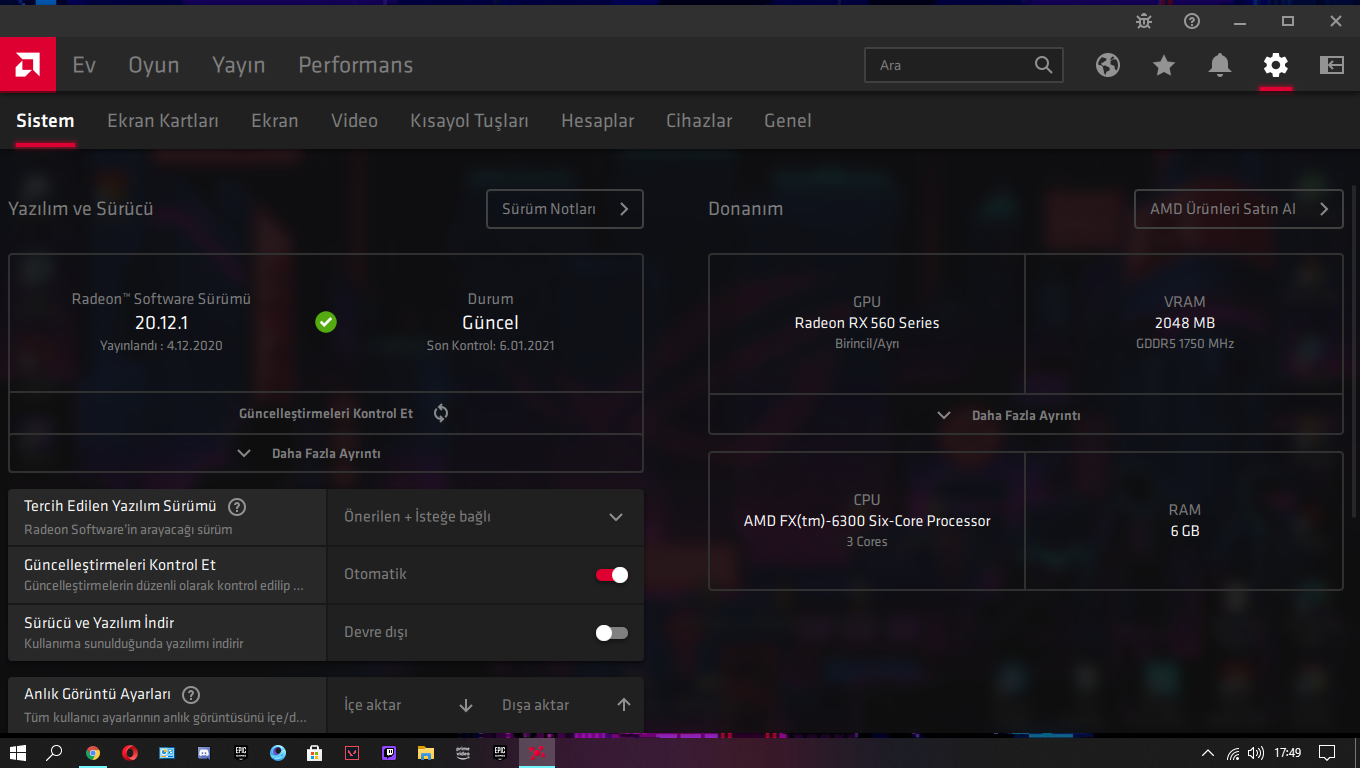Screen dimensions: 1360x768
Task: Select the Sistem settings tab
Action: click(45, 121)
